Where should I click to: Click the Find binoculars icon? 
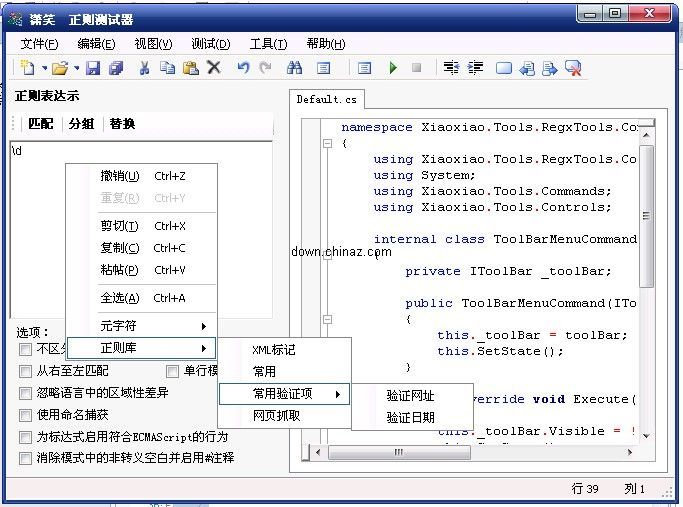tap(294, 68)
